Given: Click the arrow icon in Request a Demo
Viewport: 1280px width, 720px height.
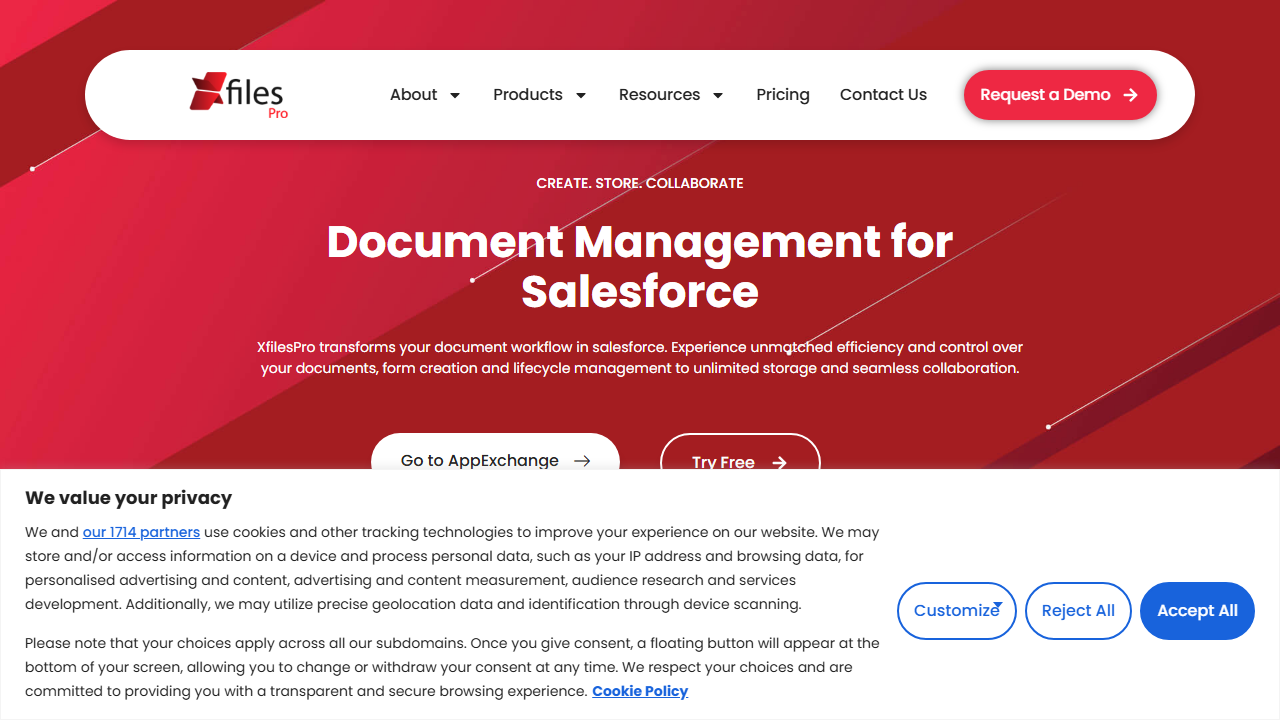Looking at the screenshot, I should tap(1131, 95).
